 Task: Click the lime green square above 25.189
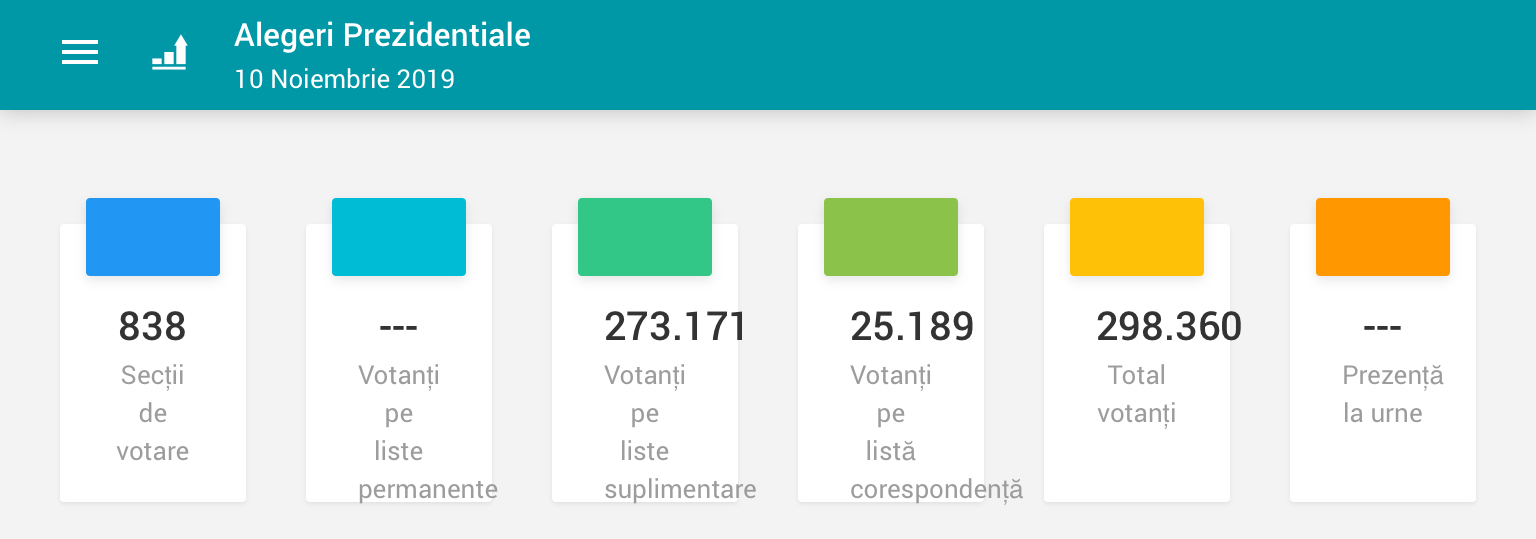(891, 237)
